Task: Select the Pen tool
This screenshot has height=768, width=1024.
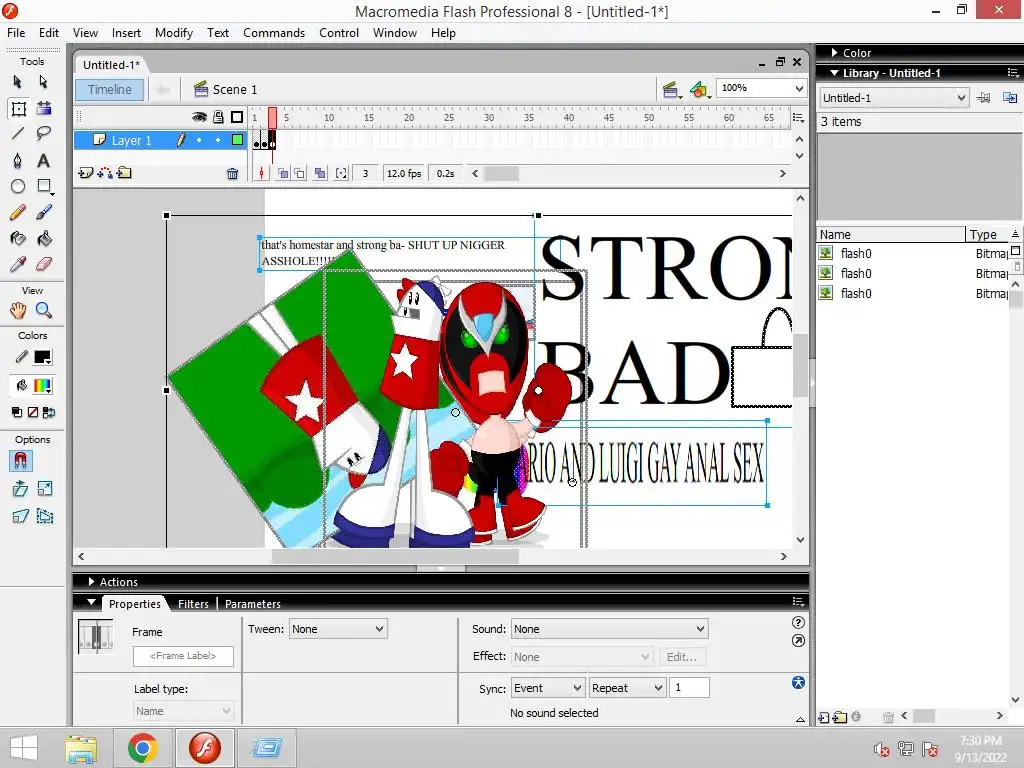Action: (x=18, y=161)
